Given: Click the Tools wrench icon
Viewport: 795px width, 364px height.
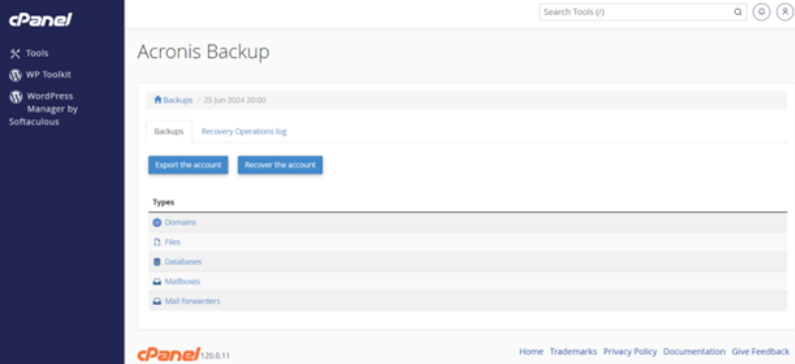Looking at the screenshot, I should coord(15,53).
